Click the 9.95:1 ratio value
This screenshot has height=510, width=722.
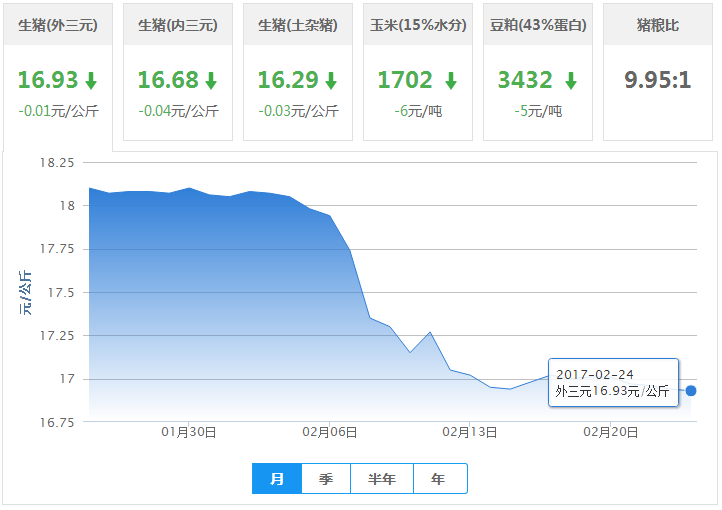pyautogui.click(x=658, y=80)
